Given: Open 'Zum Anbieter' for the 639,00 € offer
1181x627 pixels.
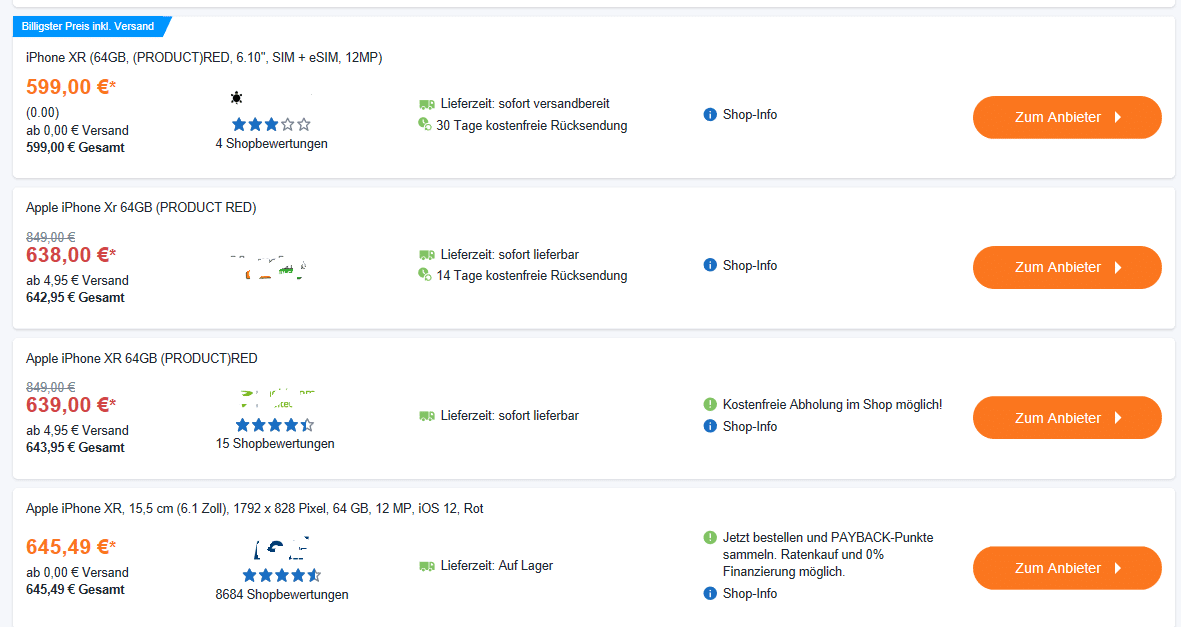Looking at the screenshot, I should 1067,417.
